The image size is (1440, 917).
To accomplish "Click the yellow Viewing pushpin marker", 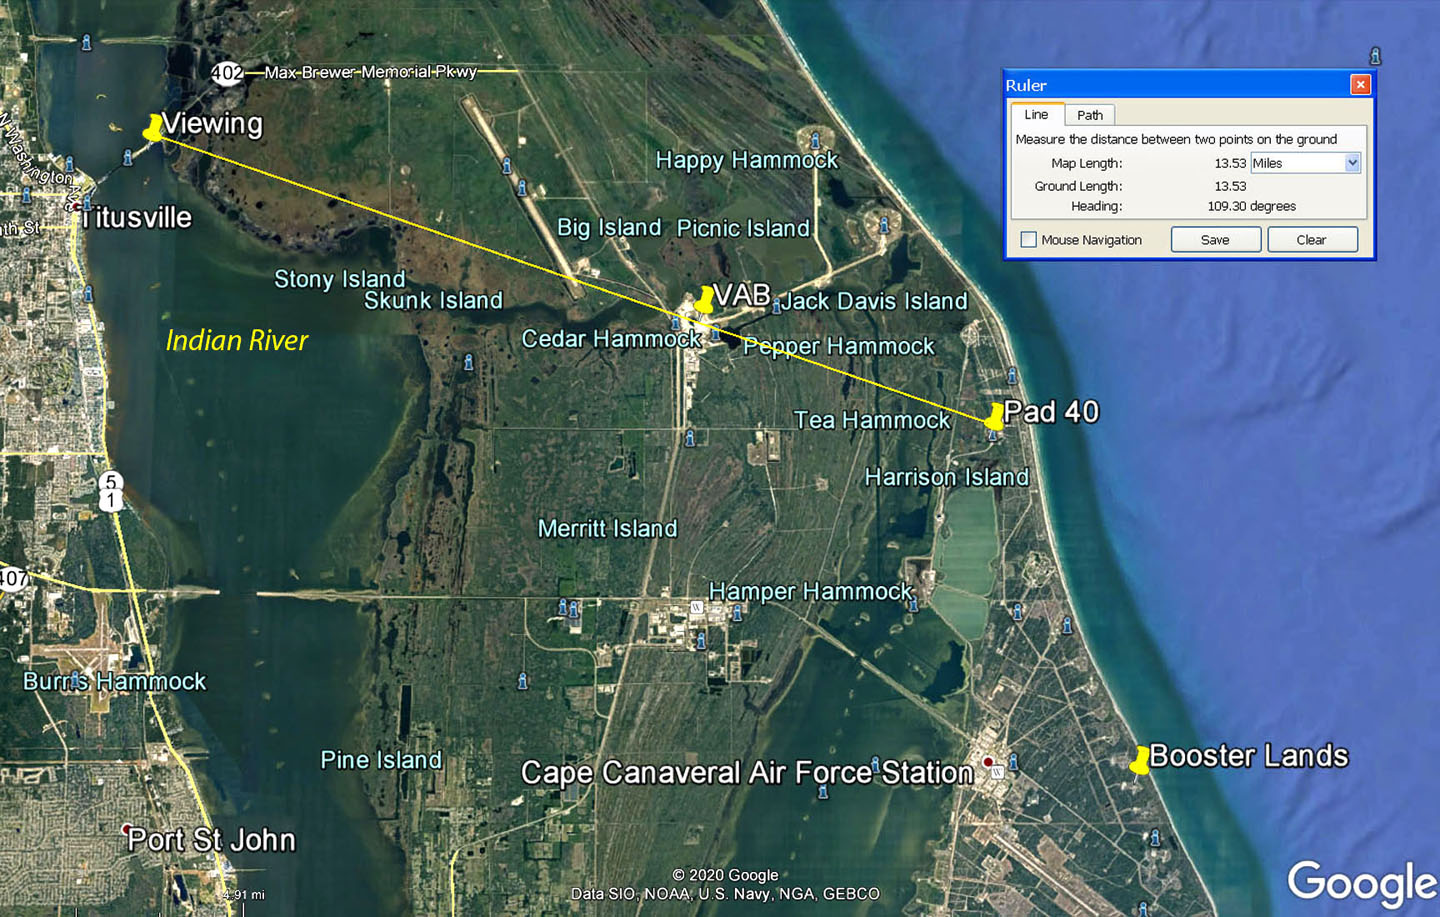I will [153, 127].
